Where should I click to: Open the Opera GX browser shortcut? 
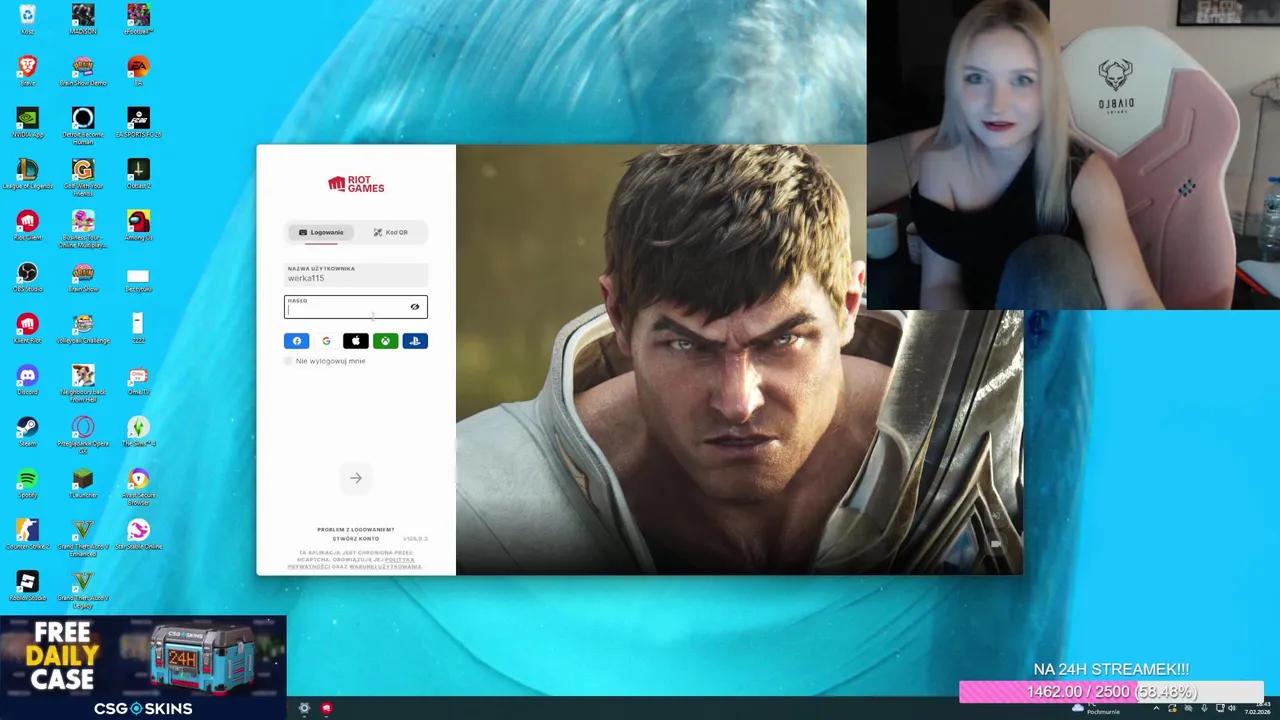tap(83, 435)
